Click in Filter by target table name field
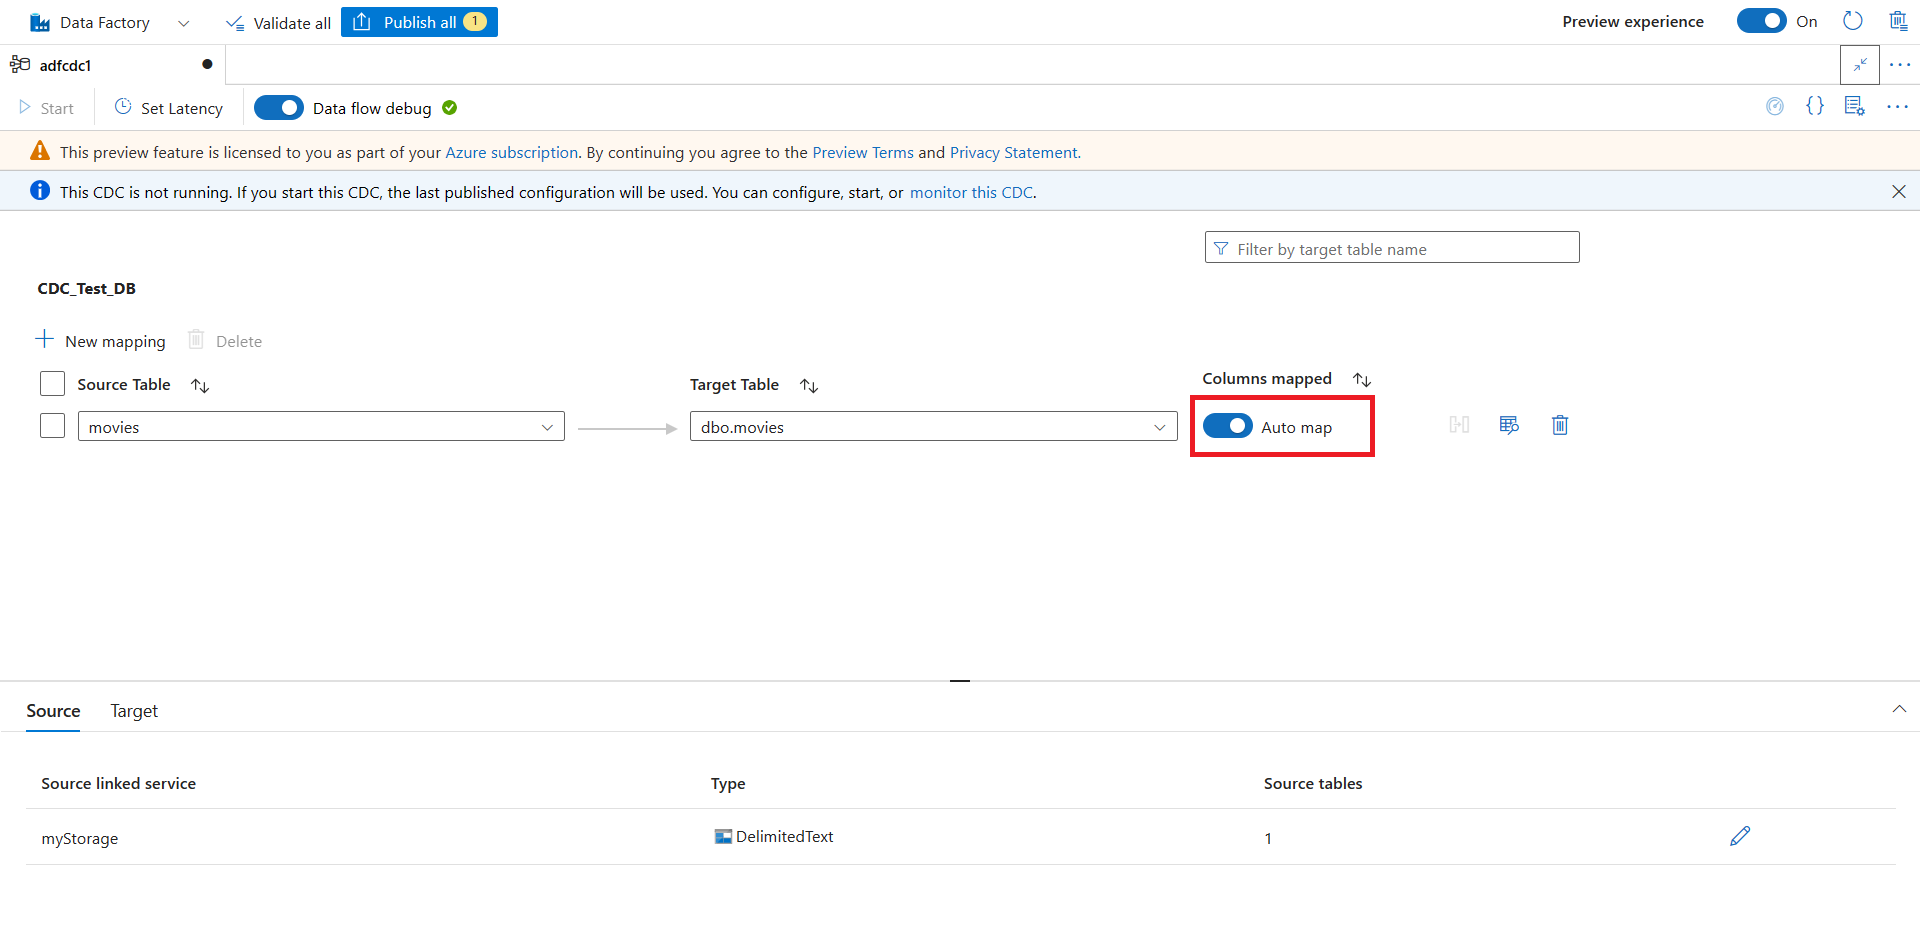The image size is (1920, 927). 1392,249
